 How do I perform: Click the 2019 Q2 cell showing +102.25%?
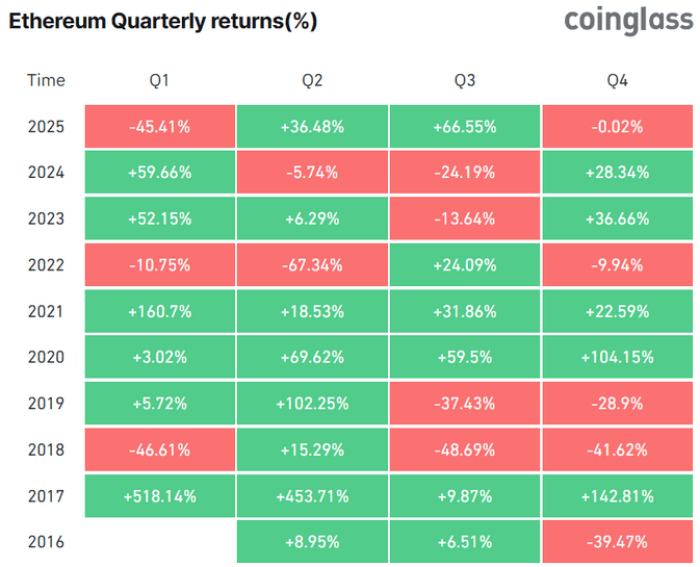coord(312,403)
